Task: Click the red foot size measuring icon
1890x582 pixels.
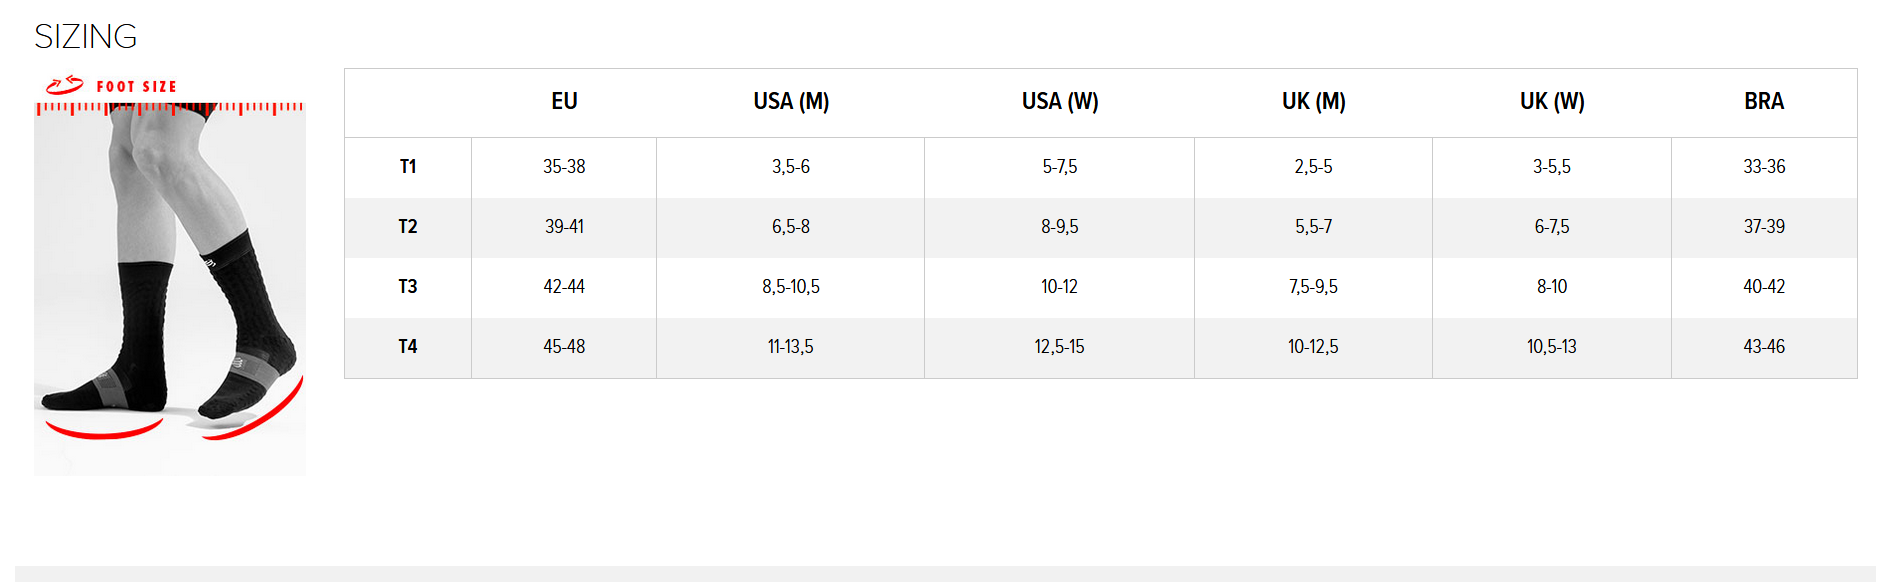Action: coord(64,86)
